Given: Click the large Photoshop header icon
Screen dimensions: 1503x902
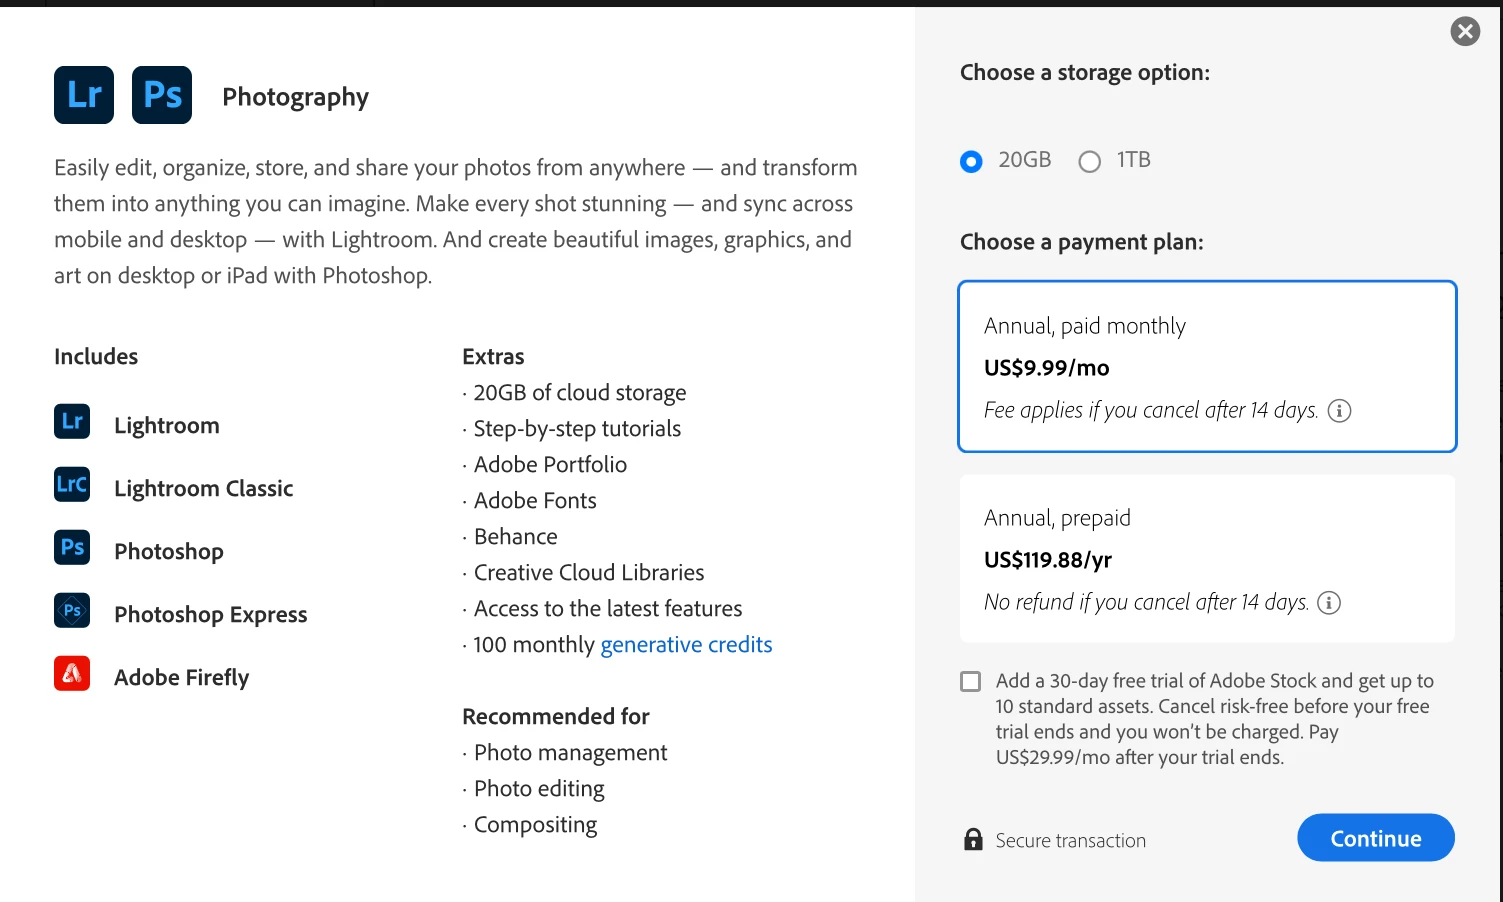Looking at the screenshot, I should point(162,95).
